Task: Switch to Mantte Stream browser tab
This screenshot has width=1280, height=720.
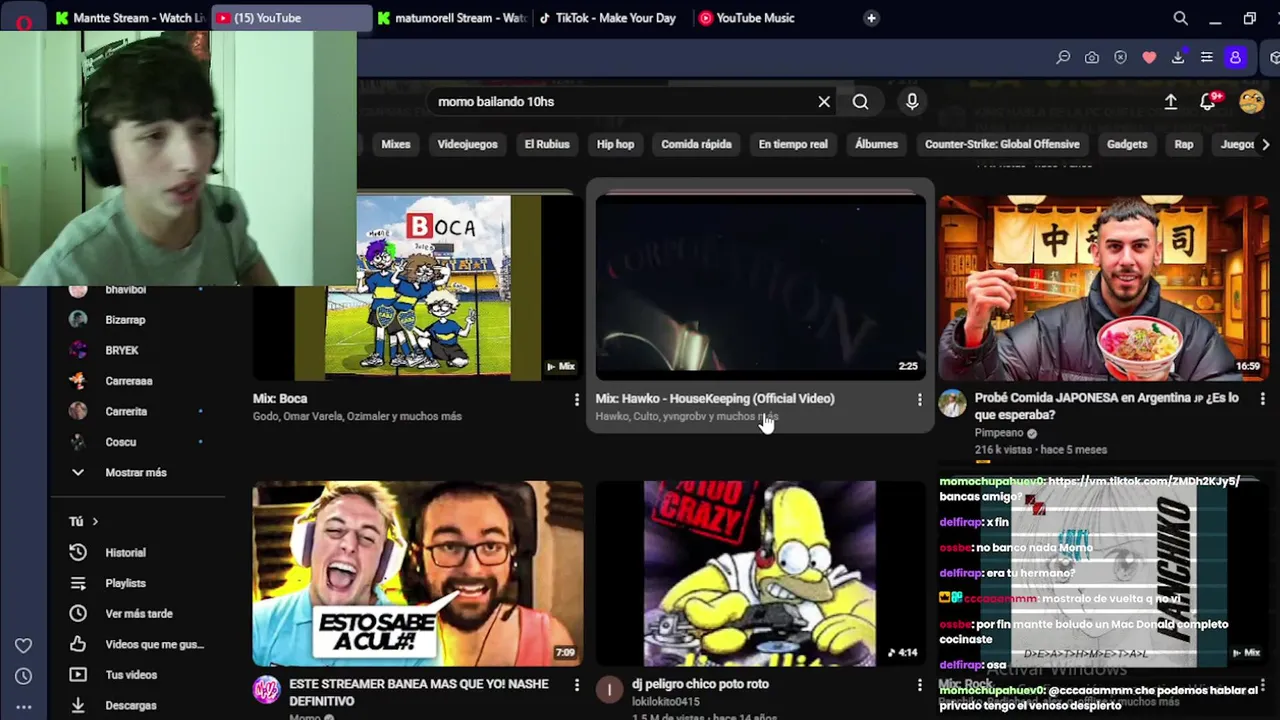Action: [130, 18]
